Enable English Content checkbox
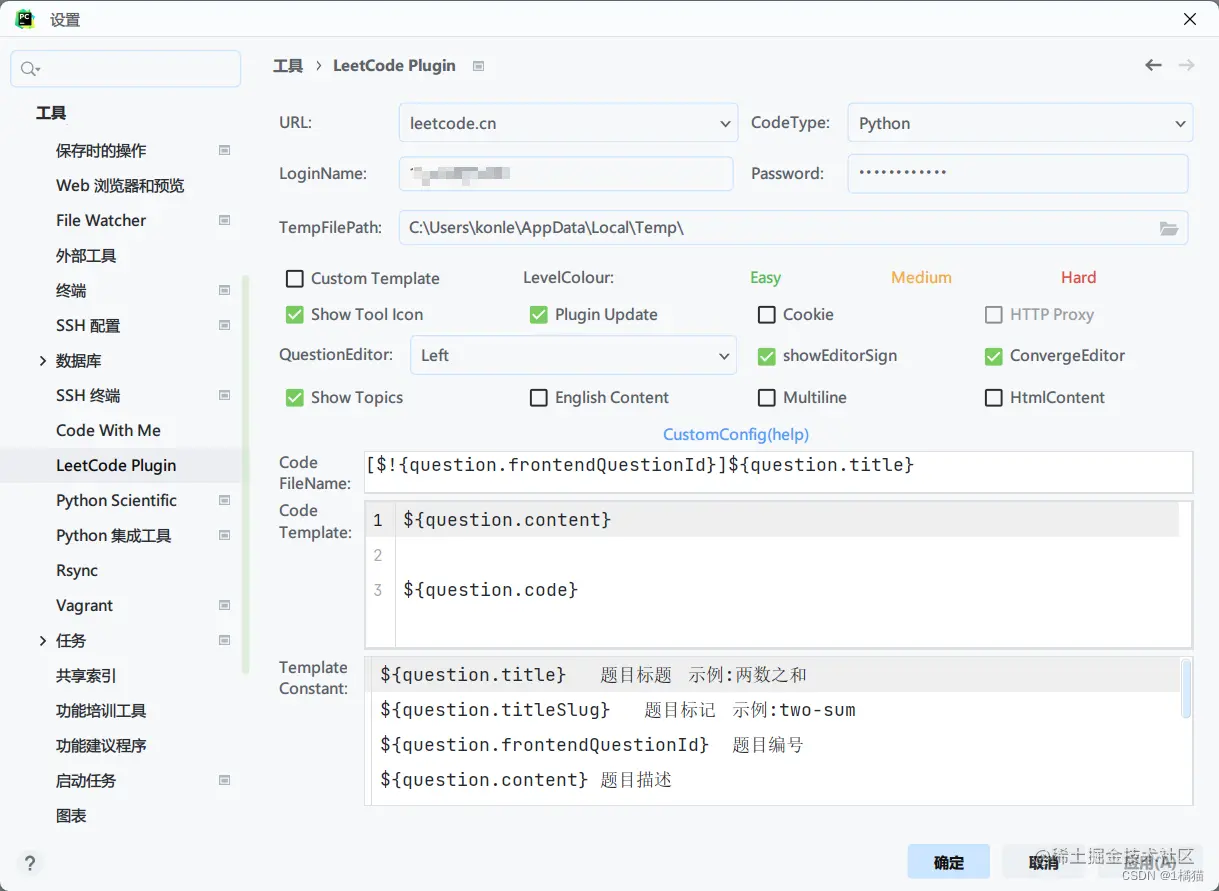 pyautogui.click(x=539, y=397)
